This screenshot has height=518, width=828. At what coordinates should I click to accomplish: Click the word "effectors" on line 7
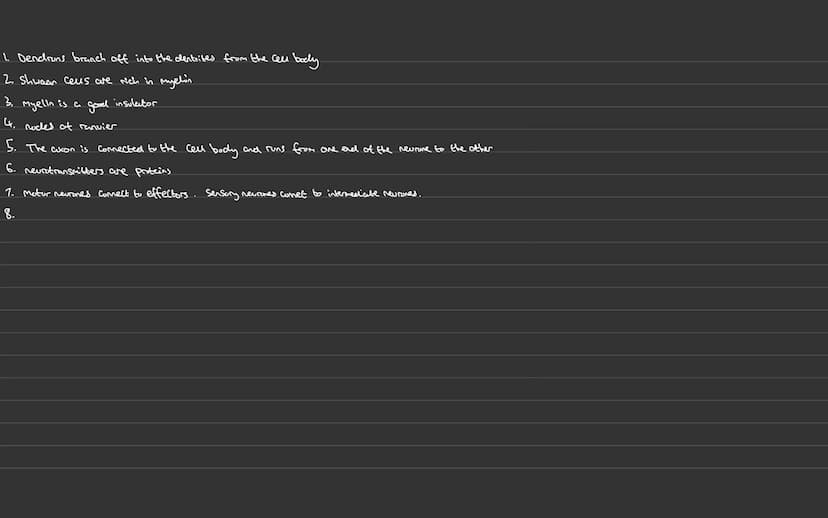click(167, 193)
